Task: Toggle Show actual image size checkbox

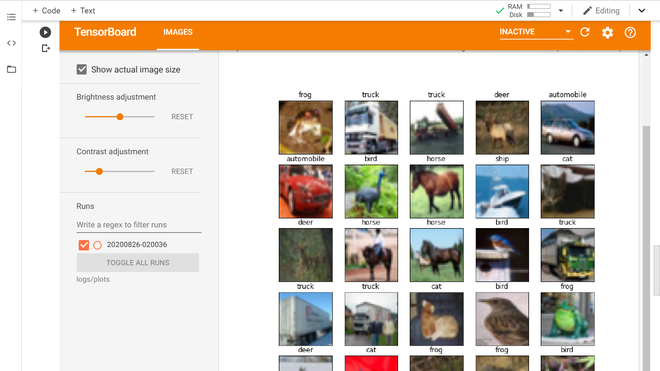Action: pos(82,69)
